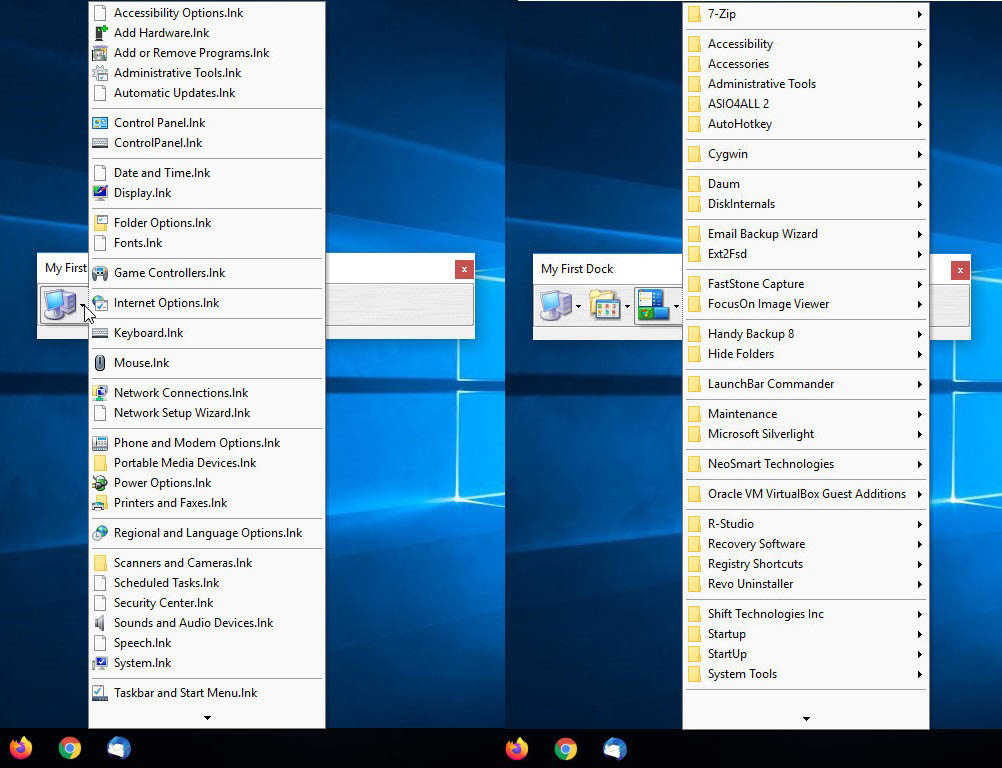This screenshot has height=768, width=1002.
Task: Click the Mouse.lnk icon
Action: tap(100, 363)
